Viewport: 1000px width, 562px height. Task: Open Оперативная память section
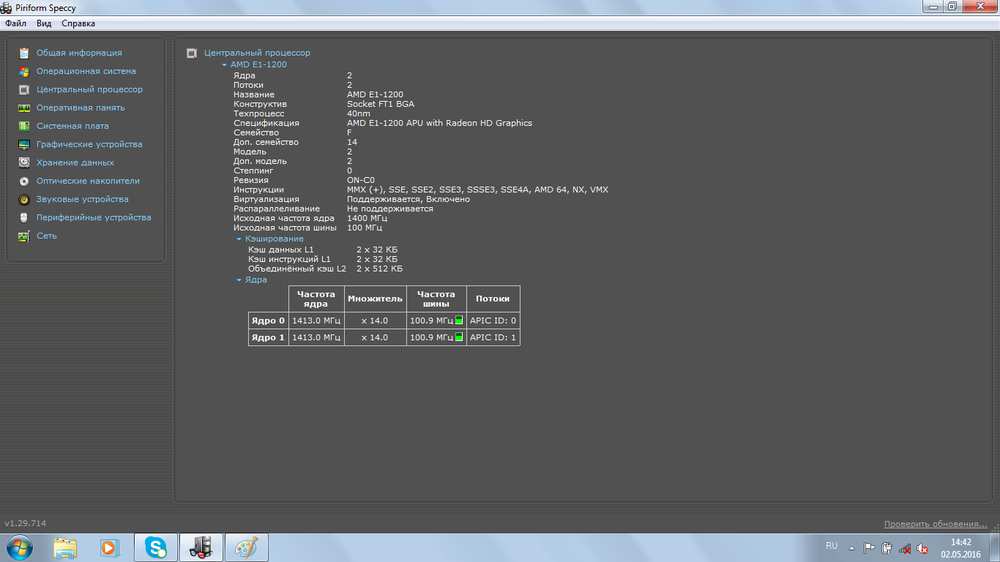tap(80, 108)
